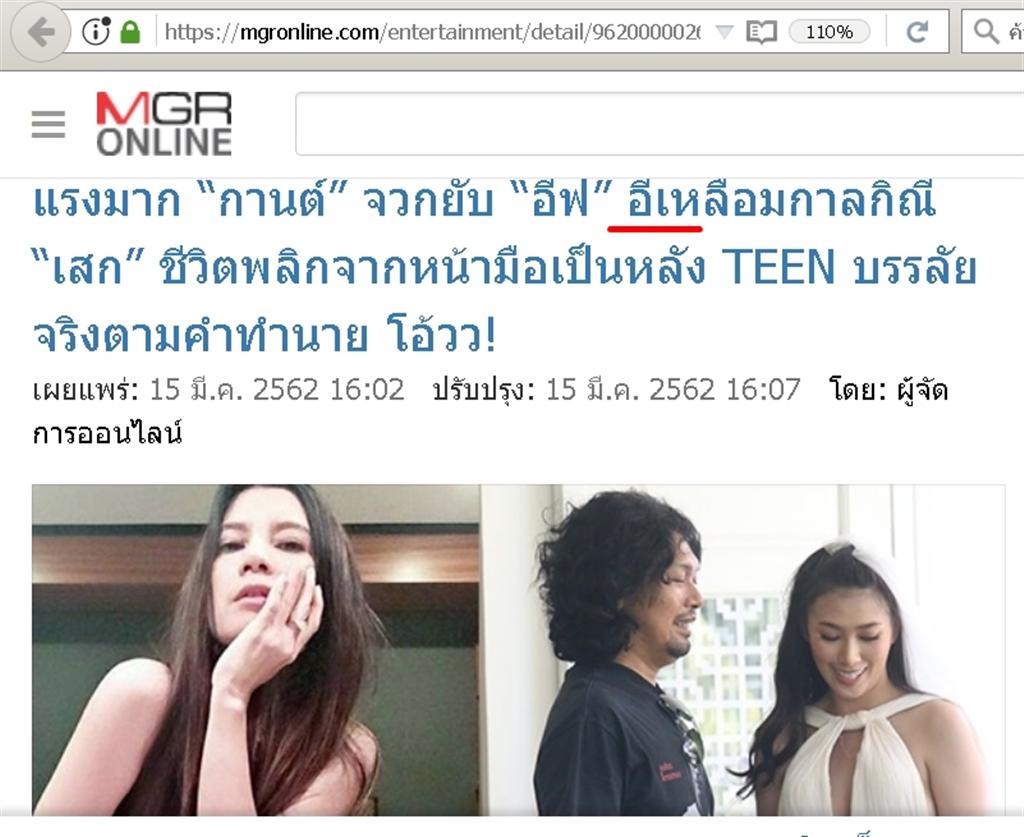This screenshot has height=837, width=1024.
Task: Click the updated time 15 มี.ค. 2562 16:07
Action: point(673,390)
